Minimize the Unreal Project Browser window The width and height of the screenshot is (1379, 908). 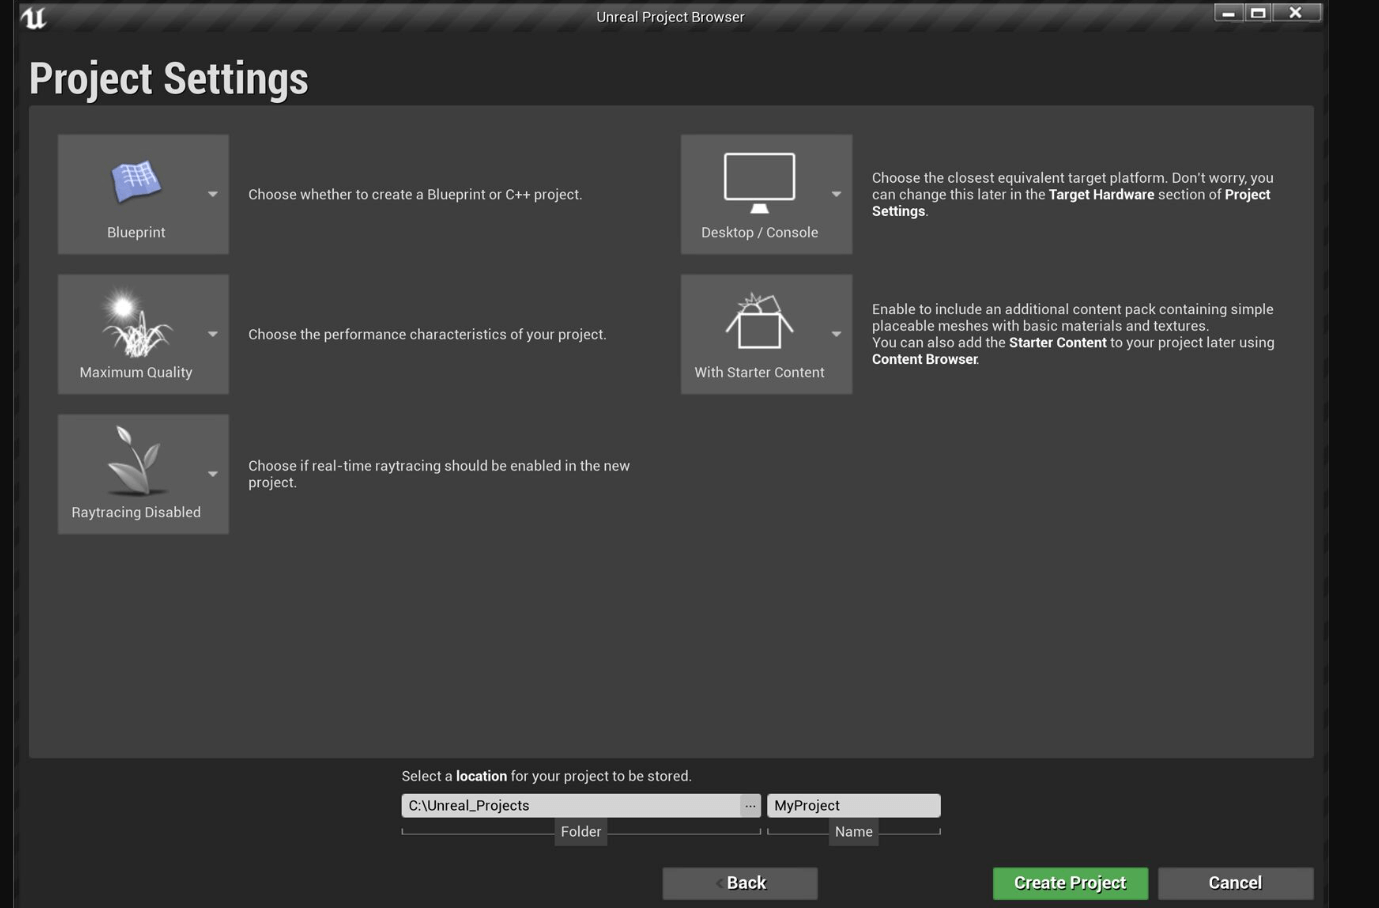click(1228, 13)
